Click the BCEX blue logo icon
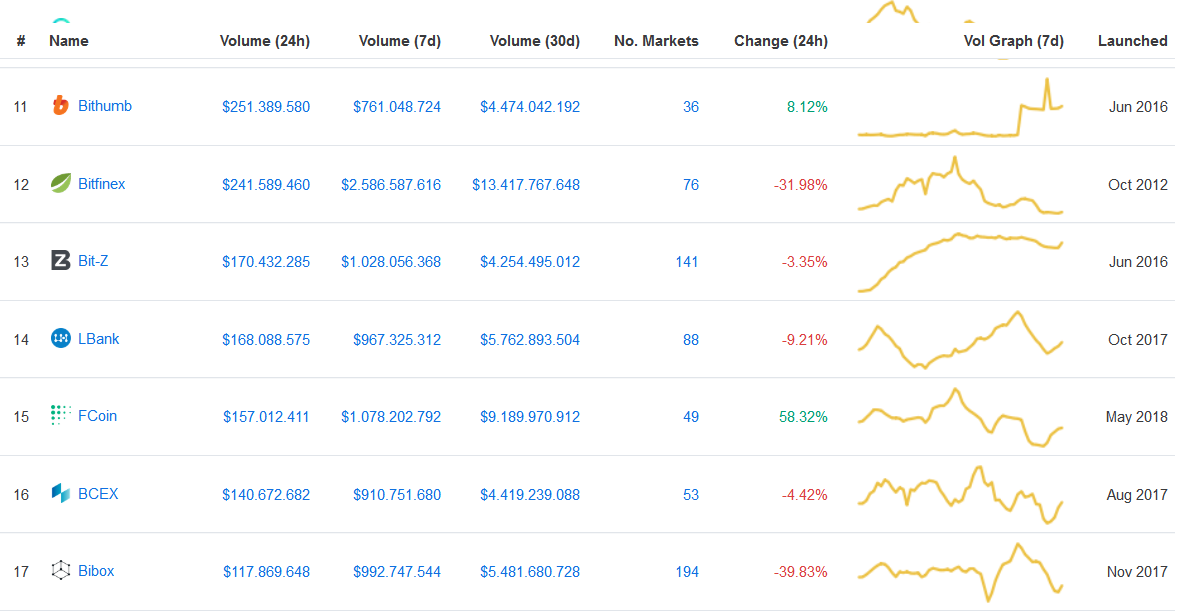The width and height of the screenshot is (1193, 611). click(x=60, y=493)
